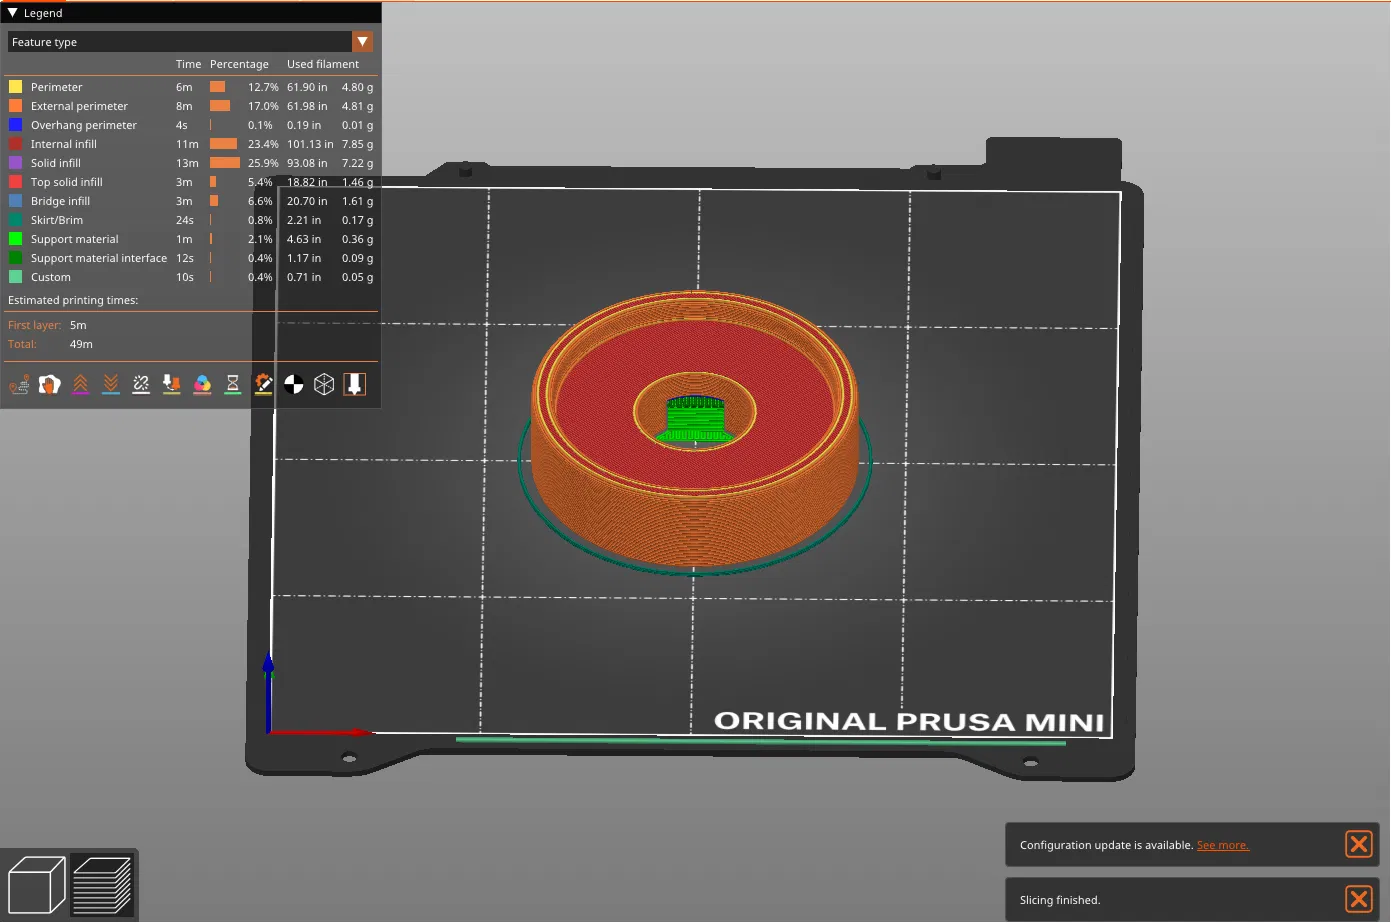1391x923 pixels.
Task: Click the Perimeter yellow color swatch
Action: pos(16,87)
